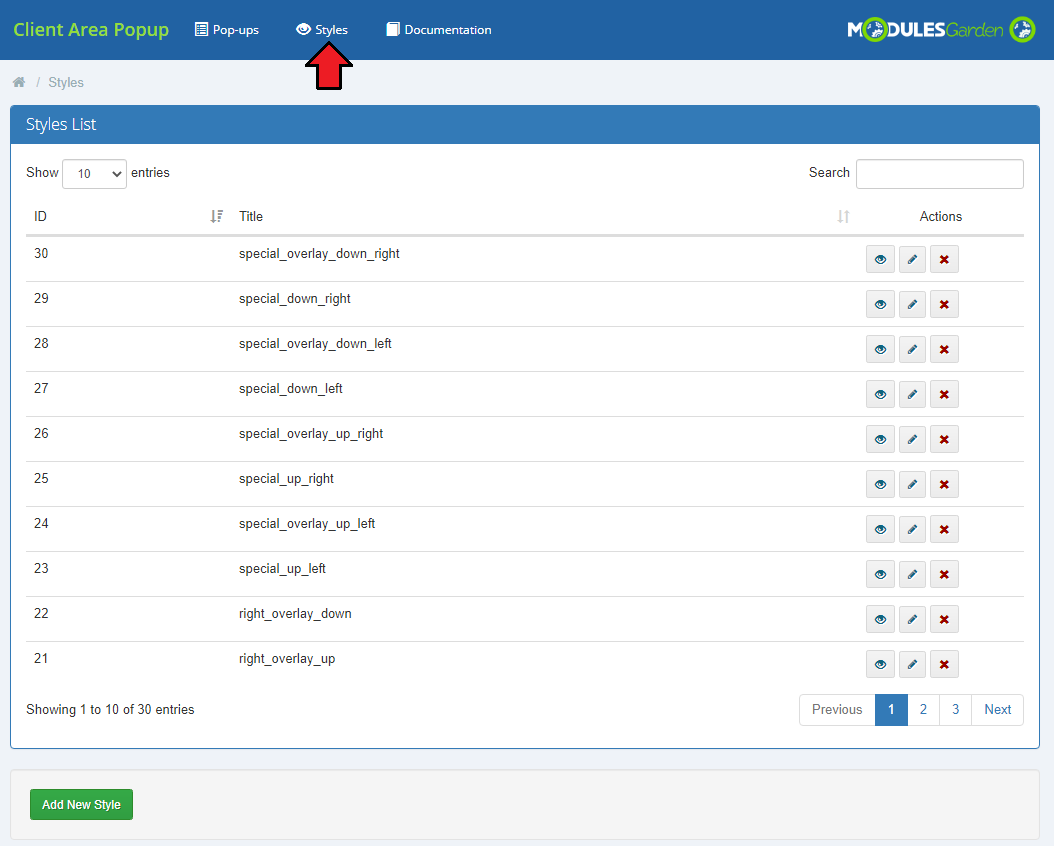
Task: Open the Pop-ups menu item
Action: tap(227, 30)
